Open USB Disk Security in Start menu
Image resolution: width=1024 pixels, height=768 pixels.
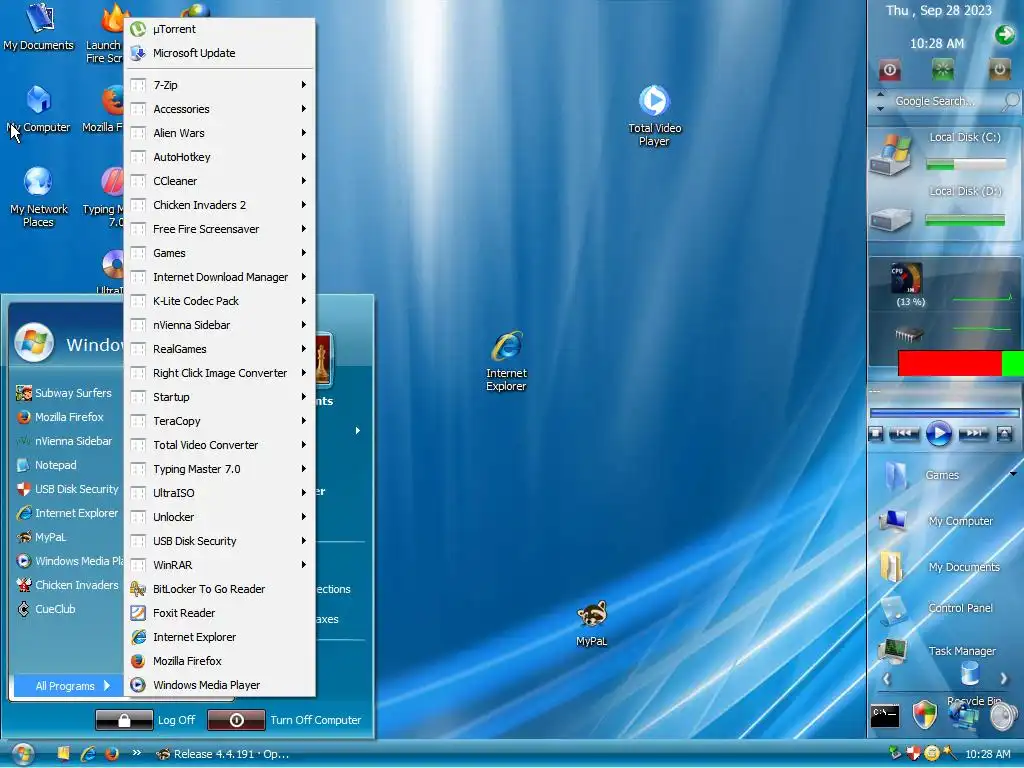pos(67,489)
